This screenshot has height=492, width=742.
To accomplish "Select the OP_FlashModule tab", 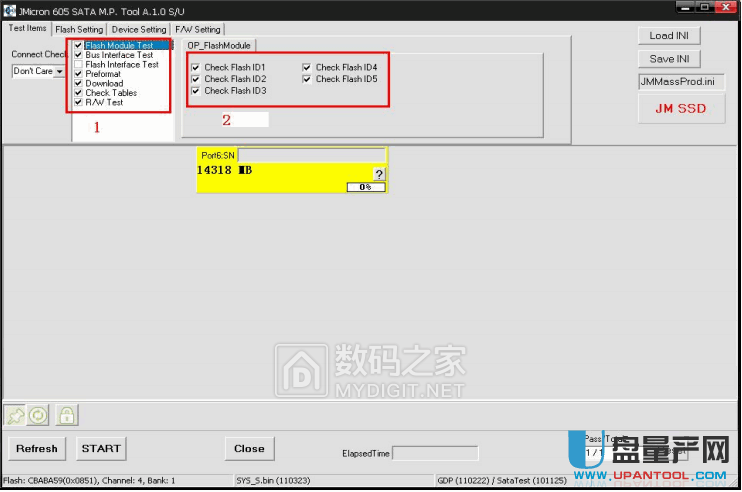I will point(219,45).
